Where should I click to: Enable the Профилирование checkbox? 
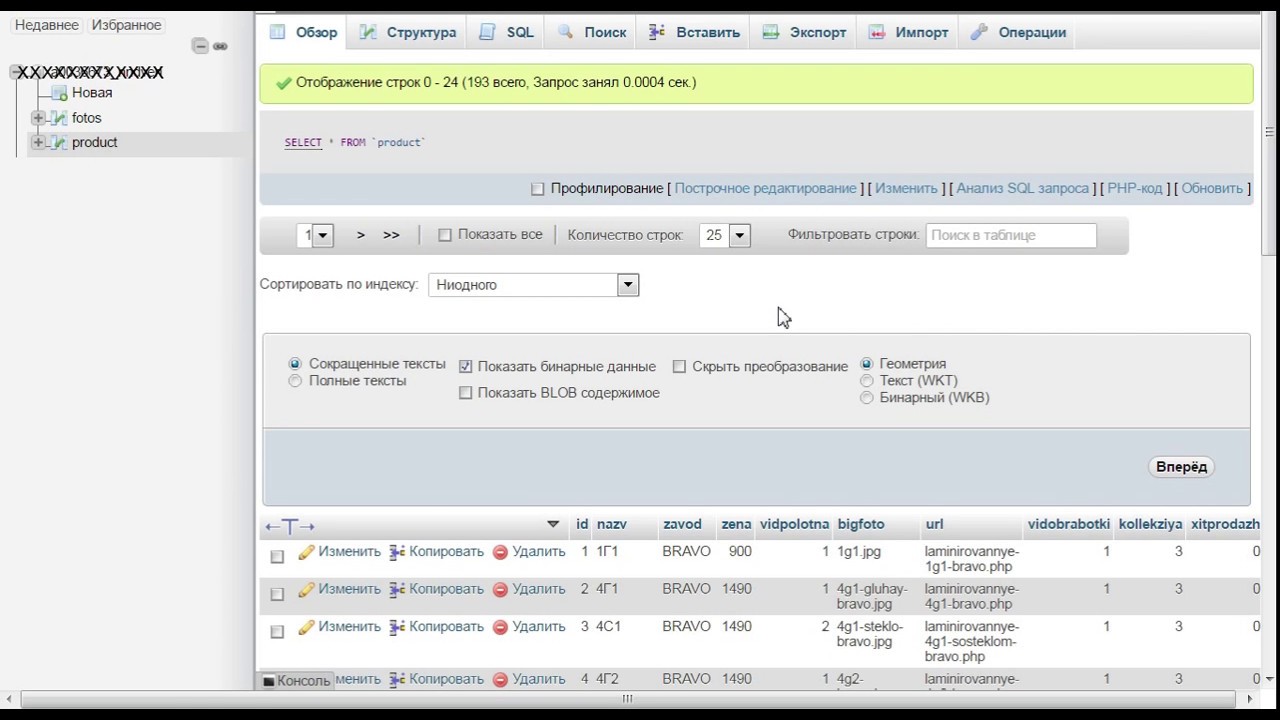click(538, 189)
